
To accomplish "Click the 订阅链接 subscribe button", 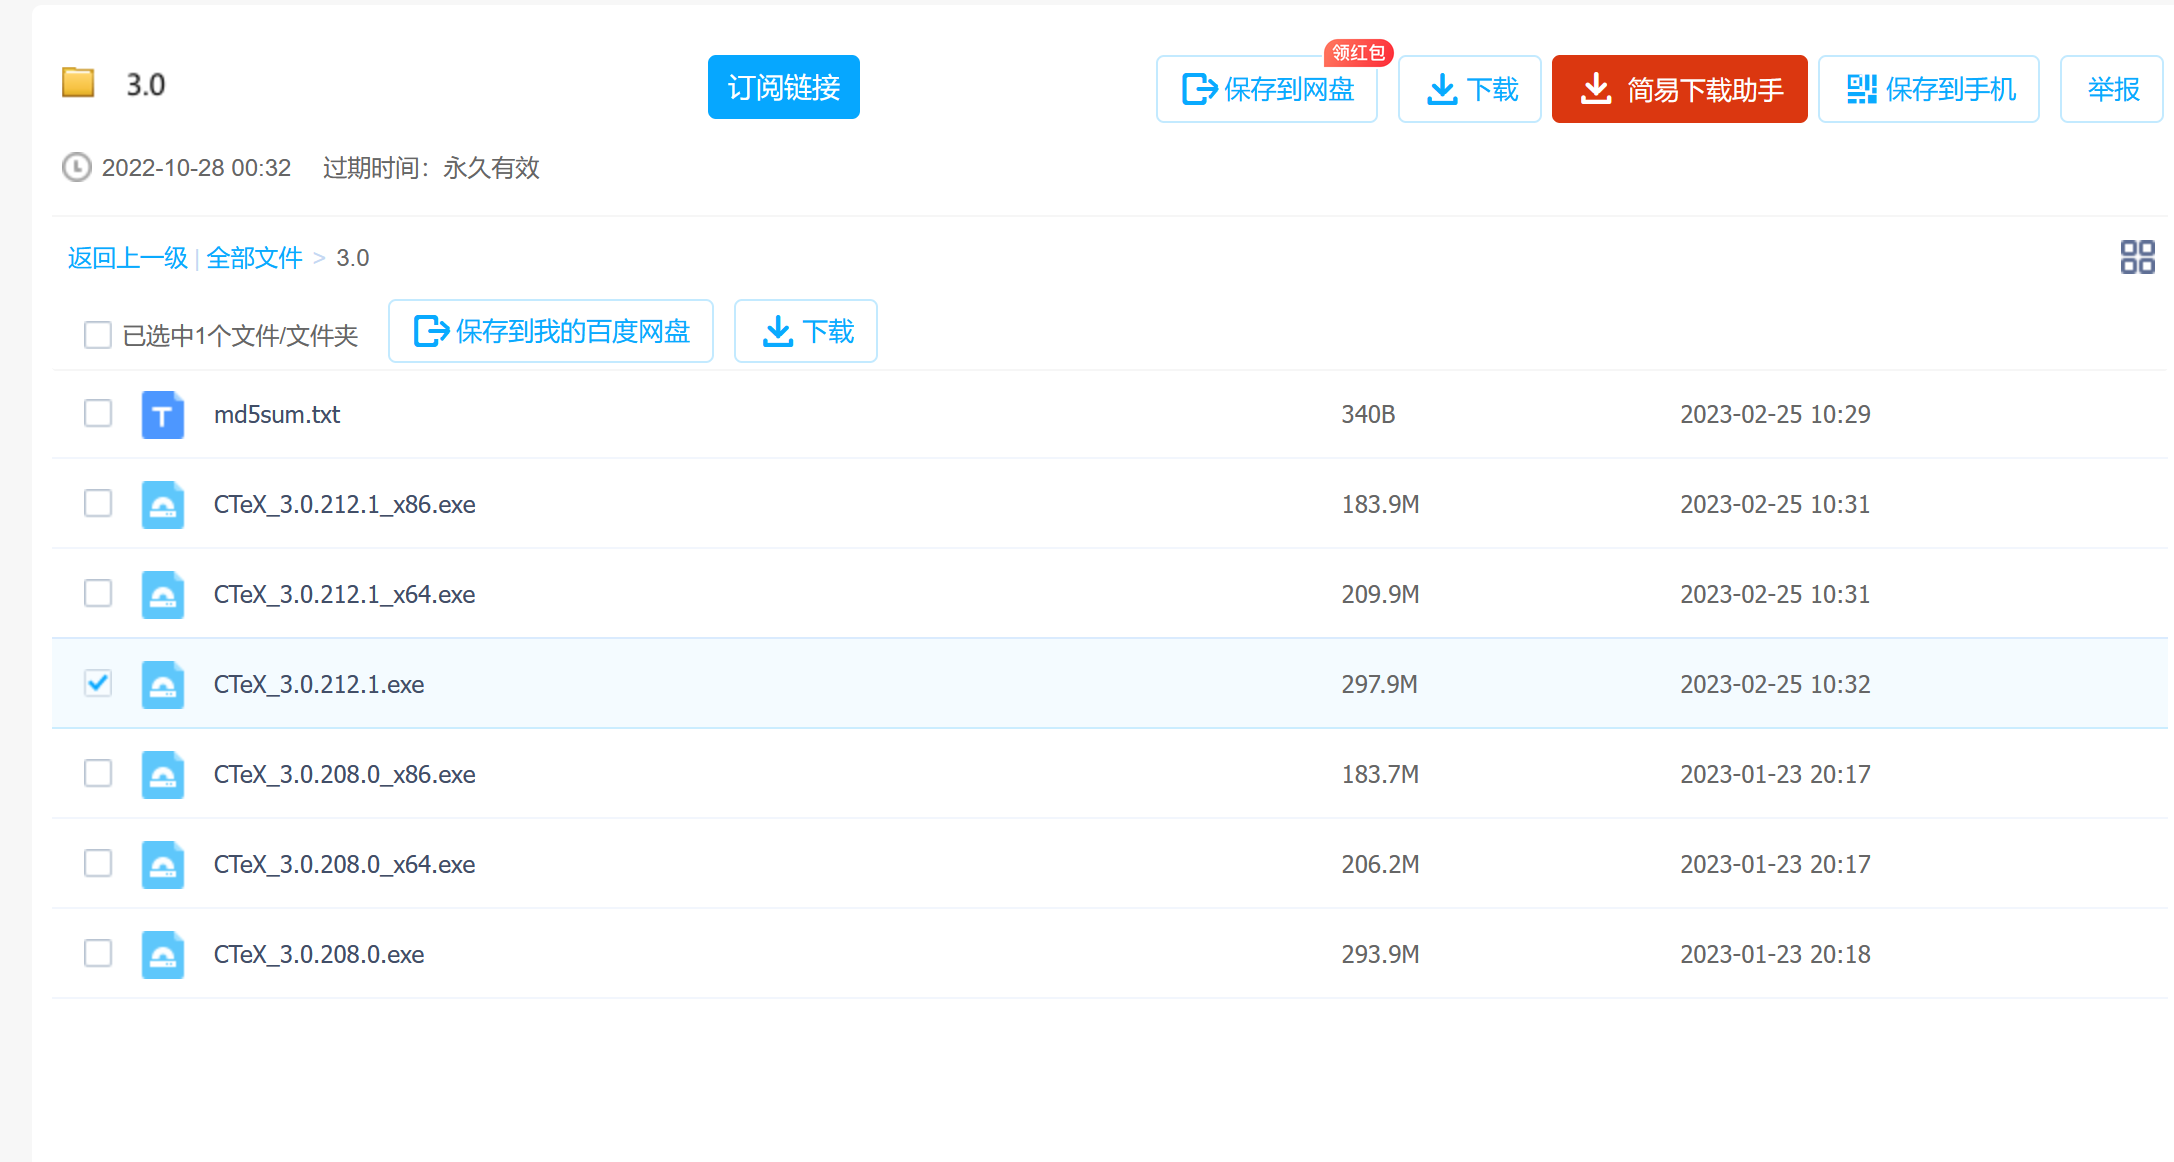I will [784, 87].
